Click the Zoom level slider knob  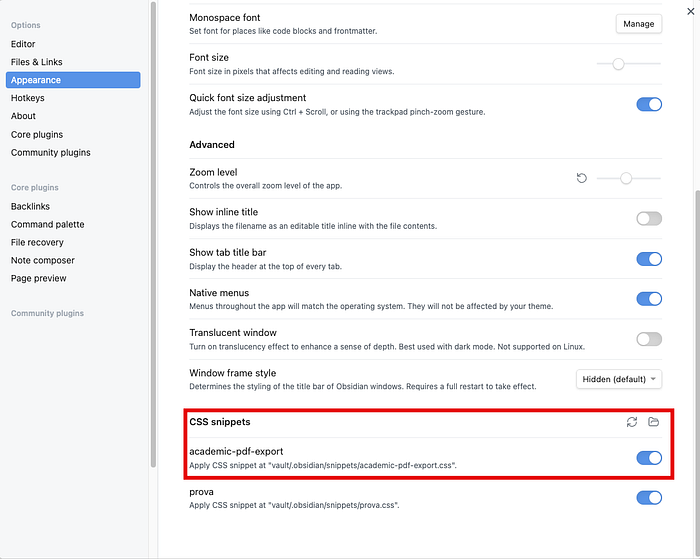(626, 179)
